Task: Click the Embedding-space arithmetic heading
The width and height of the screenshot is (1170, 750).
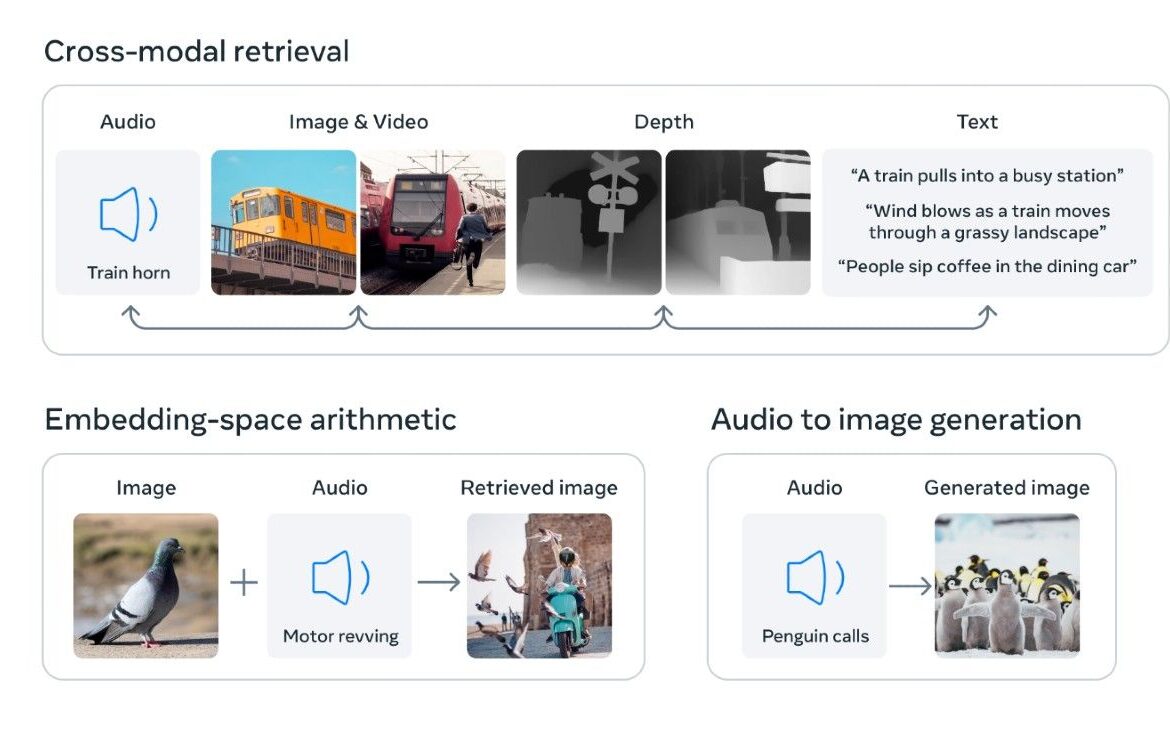Action: click(250, 419)
